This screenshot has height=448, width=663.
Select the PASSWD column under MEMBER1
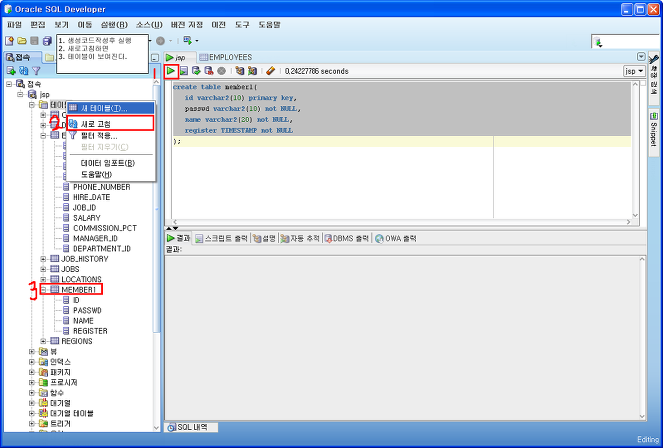click(x=87, y=311)
